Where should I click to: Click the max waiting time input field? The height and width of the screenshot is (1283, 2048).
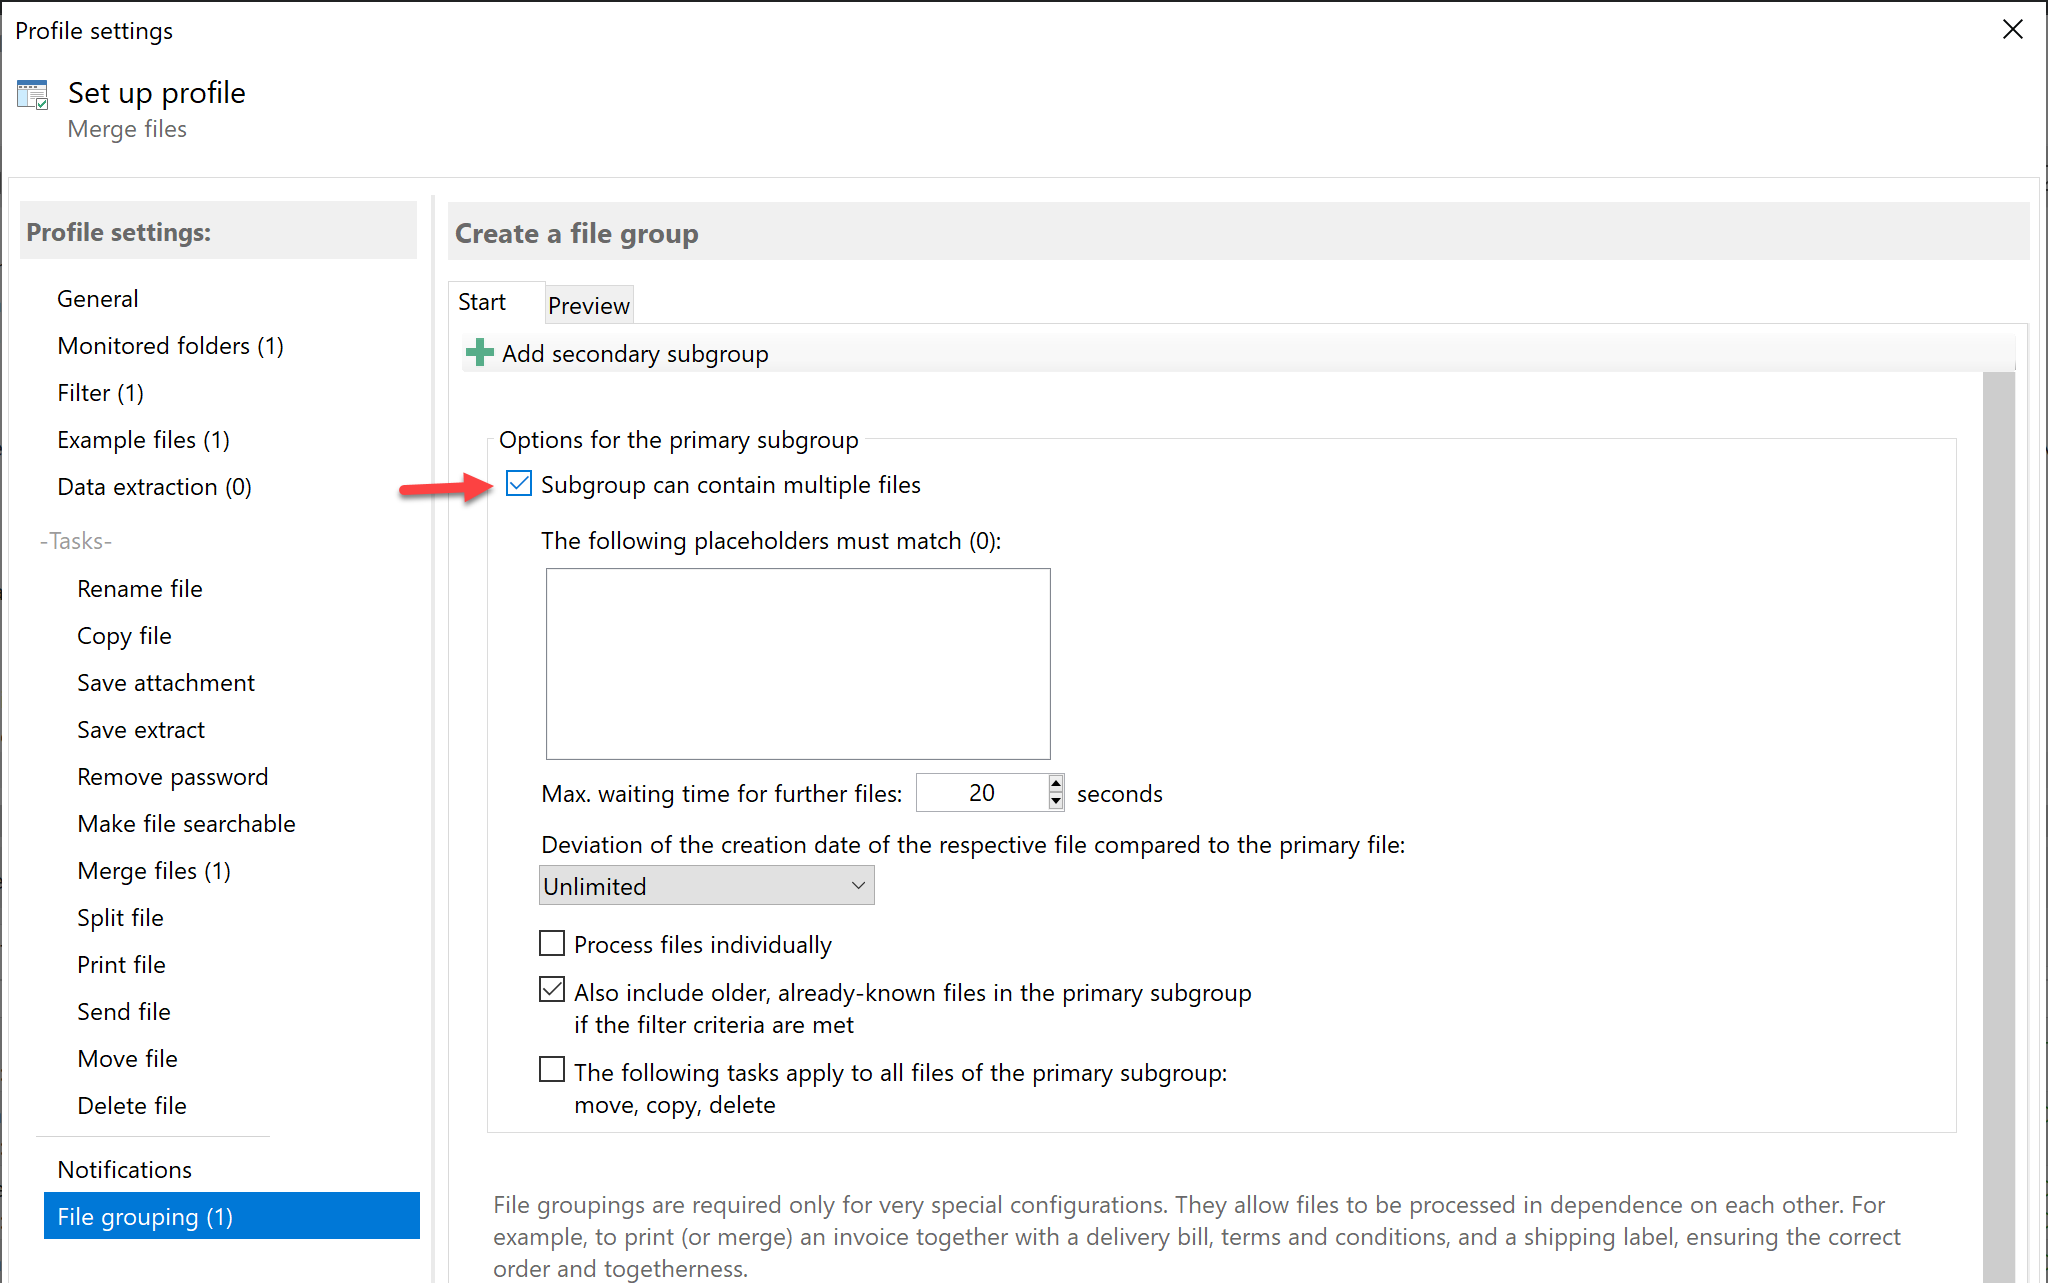click(990, 792)
